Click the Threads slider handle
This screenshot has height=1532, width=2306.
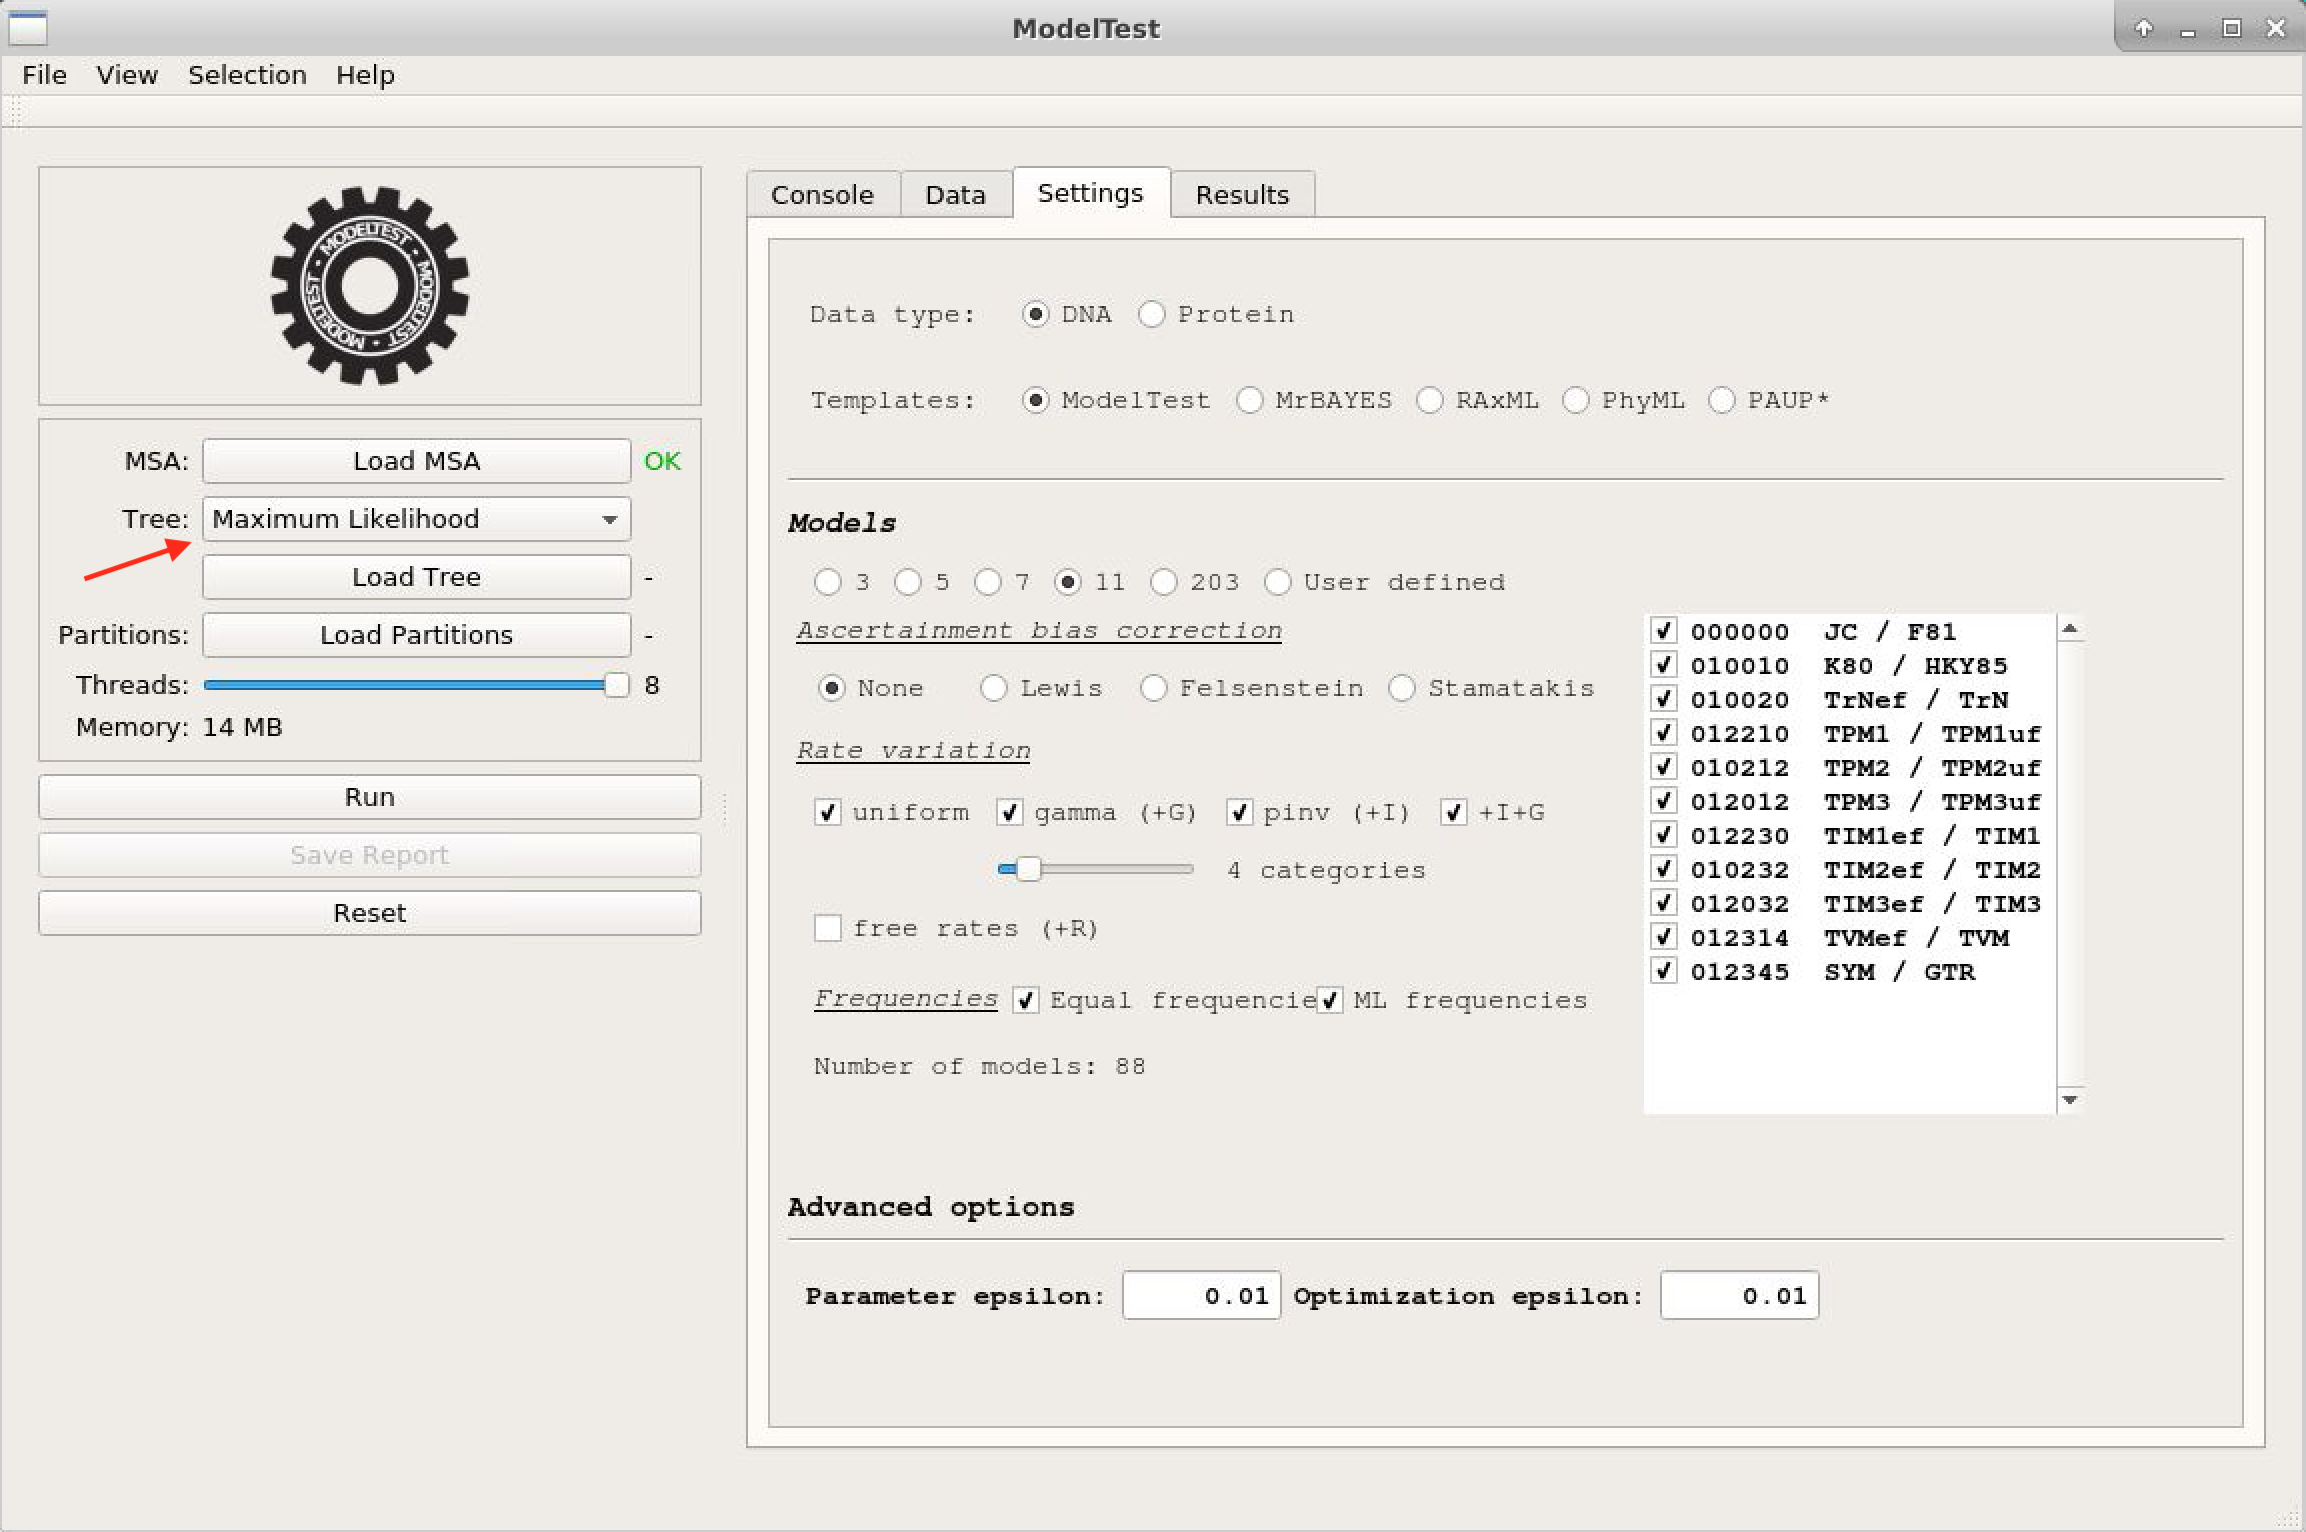tap(617, 685)
